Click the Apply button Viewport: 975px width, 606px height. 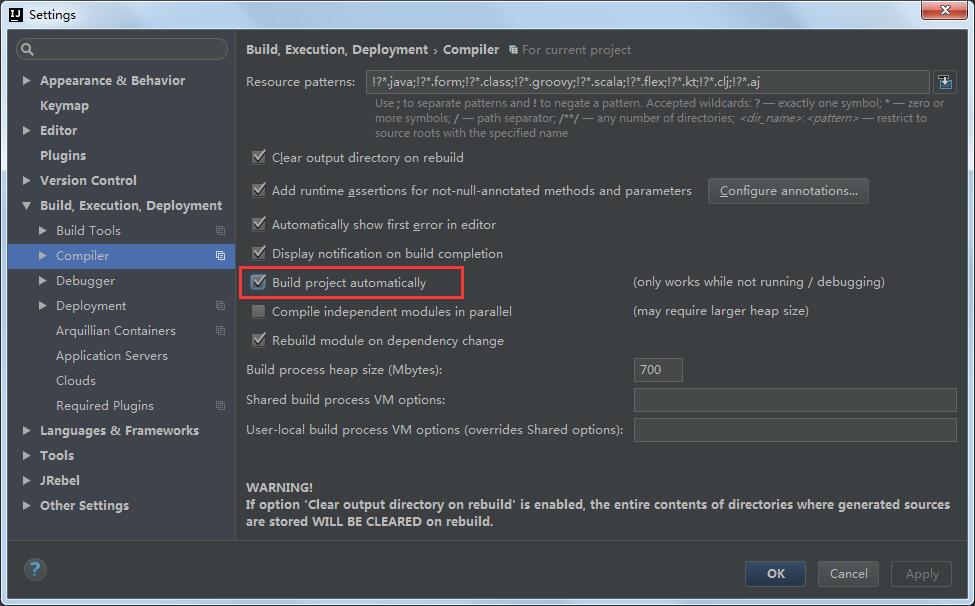click(920, 574)
